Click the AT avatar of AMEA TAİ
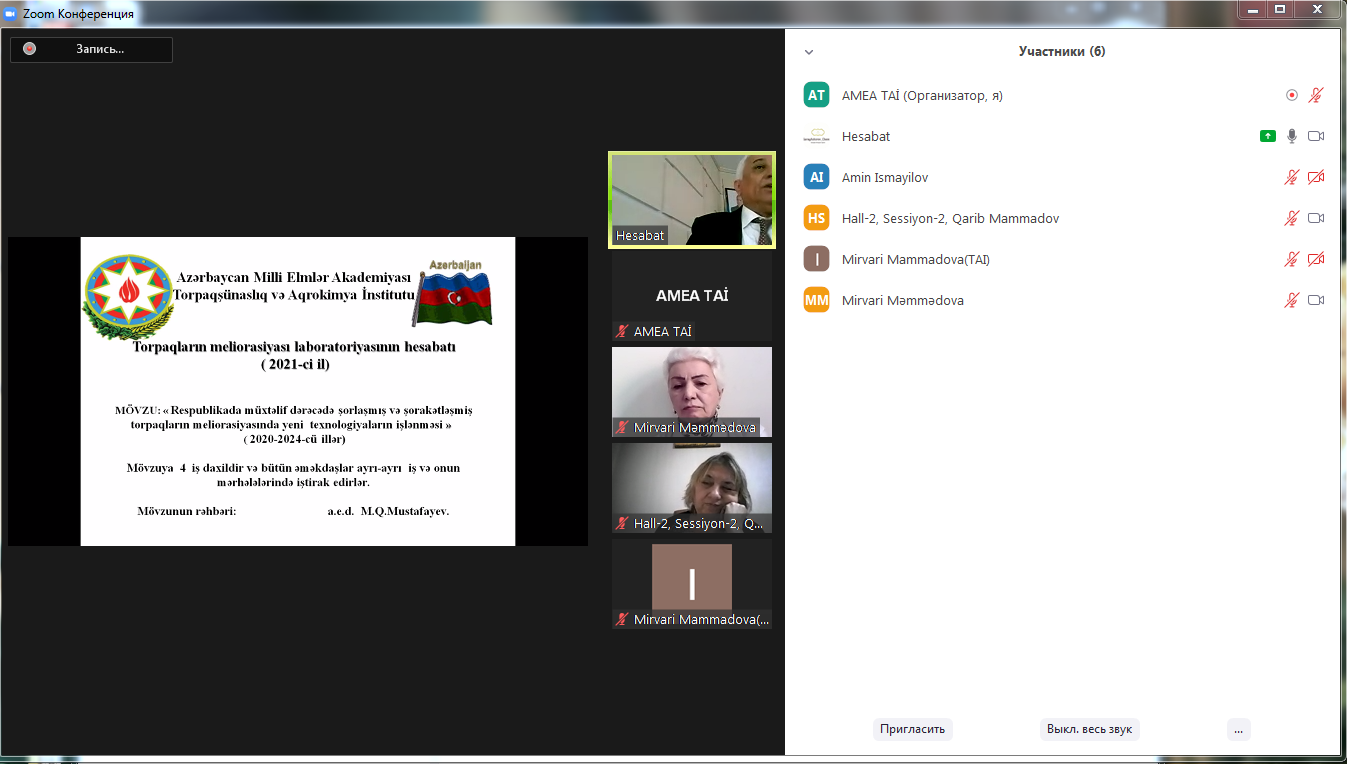The image size is (1347, 764). tap(817, 95)
